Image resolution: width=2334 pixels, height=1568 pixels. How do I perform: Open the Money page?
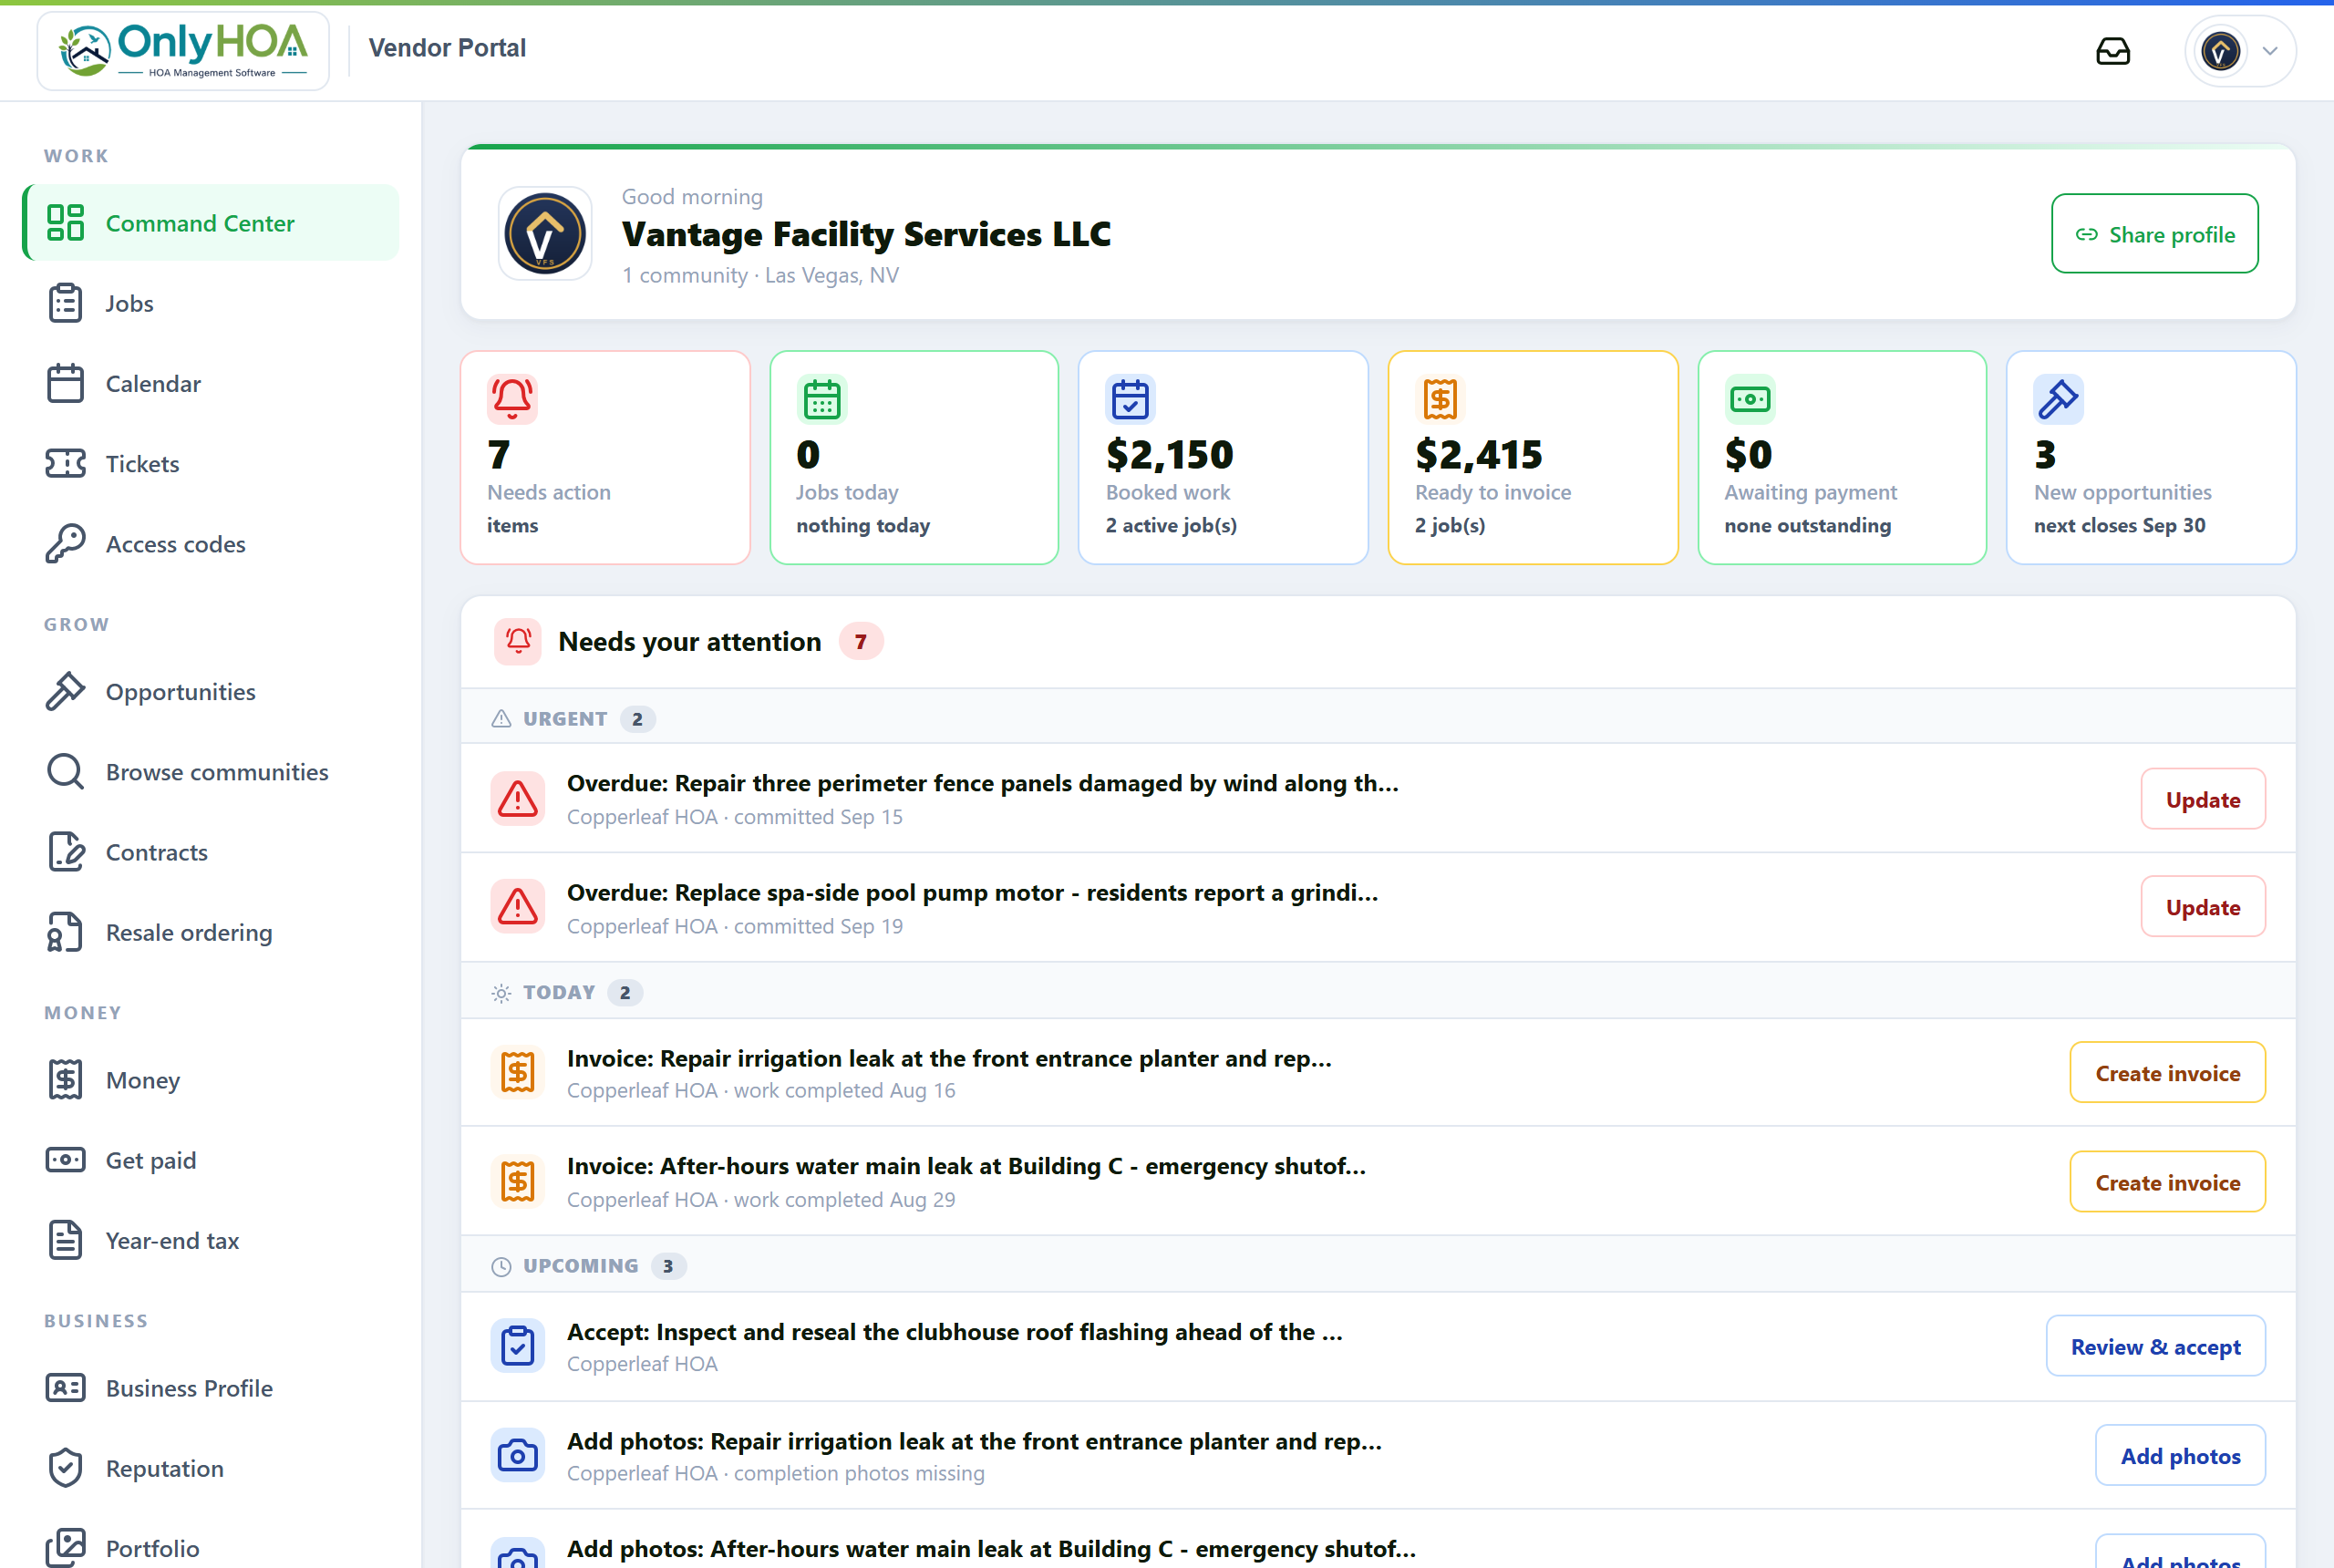click(212, 1080)
